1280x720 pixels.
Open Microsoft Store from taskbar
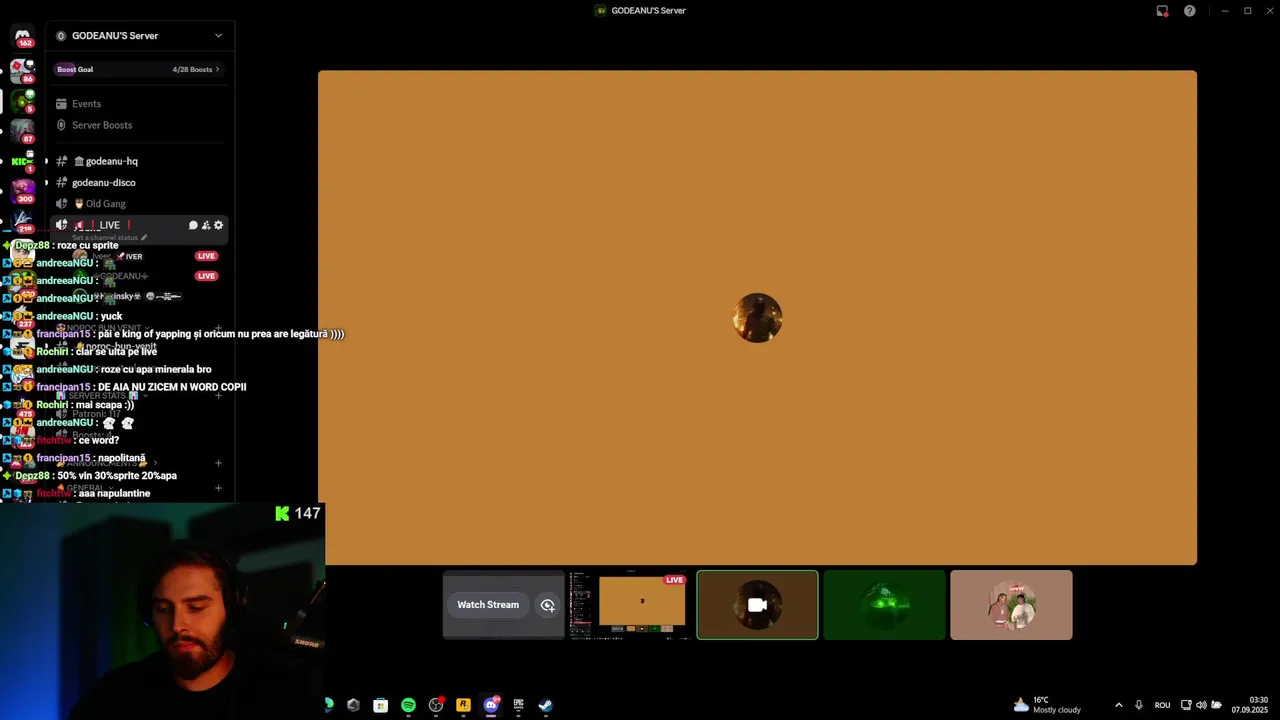point(381,705)
